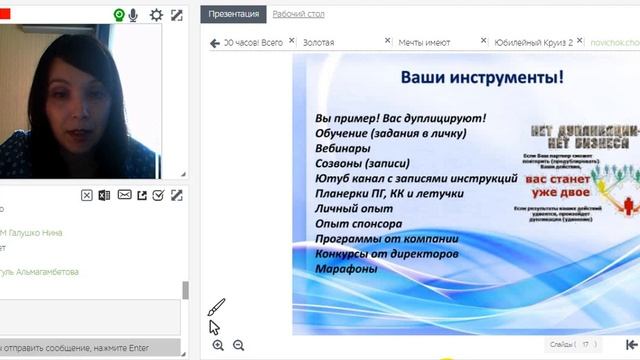Click the presenter webcam video

click(x=80, y=101)
